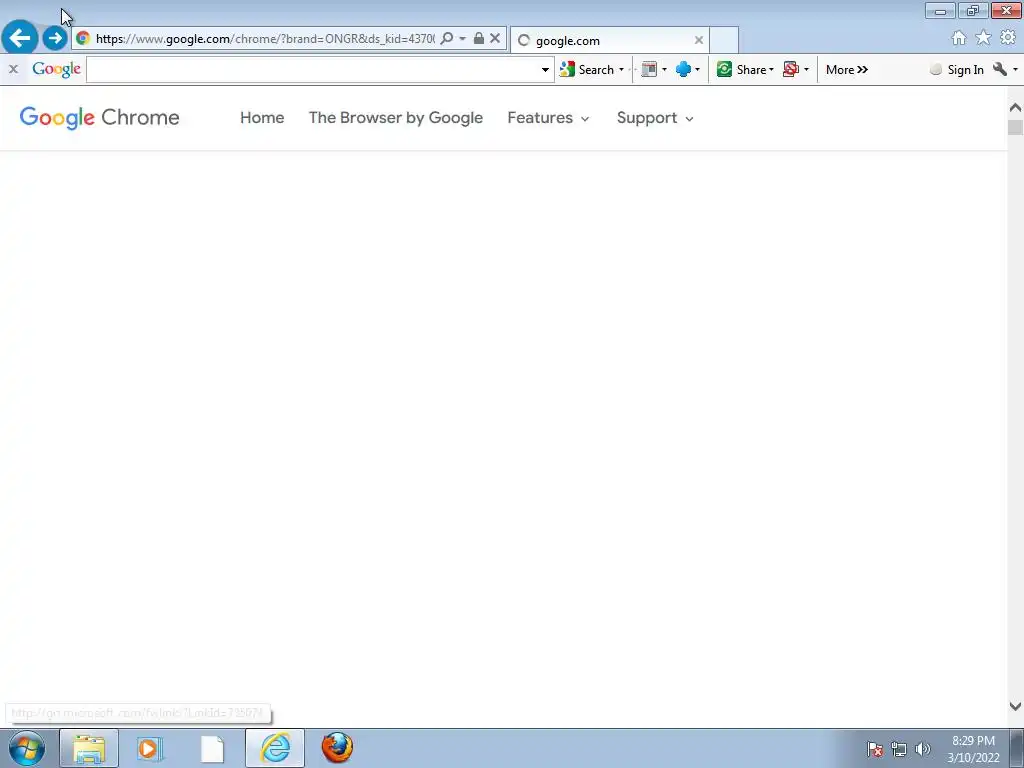Show more toolbar buttons via More

[x=847, y=70]
